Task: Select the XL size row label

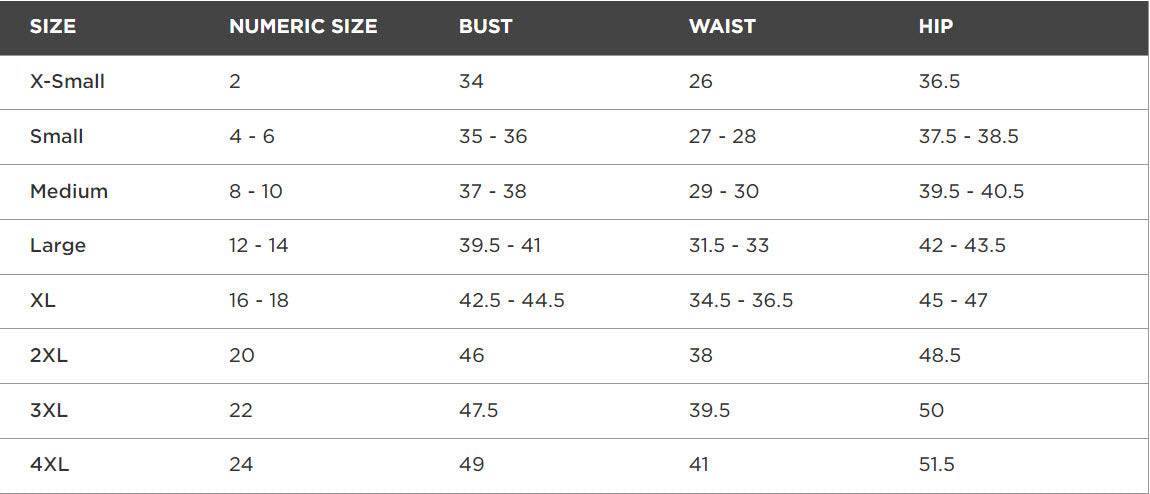Action: [x=43, y=300]
